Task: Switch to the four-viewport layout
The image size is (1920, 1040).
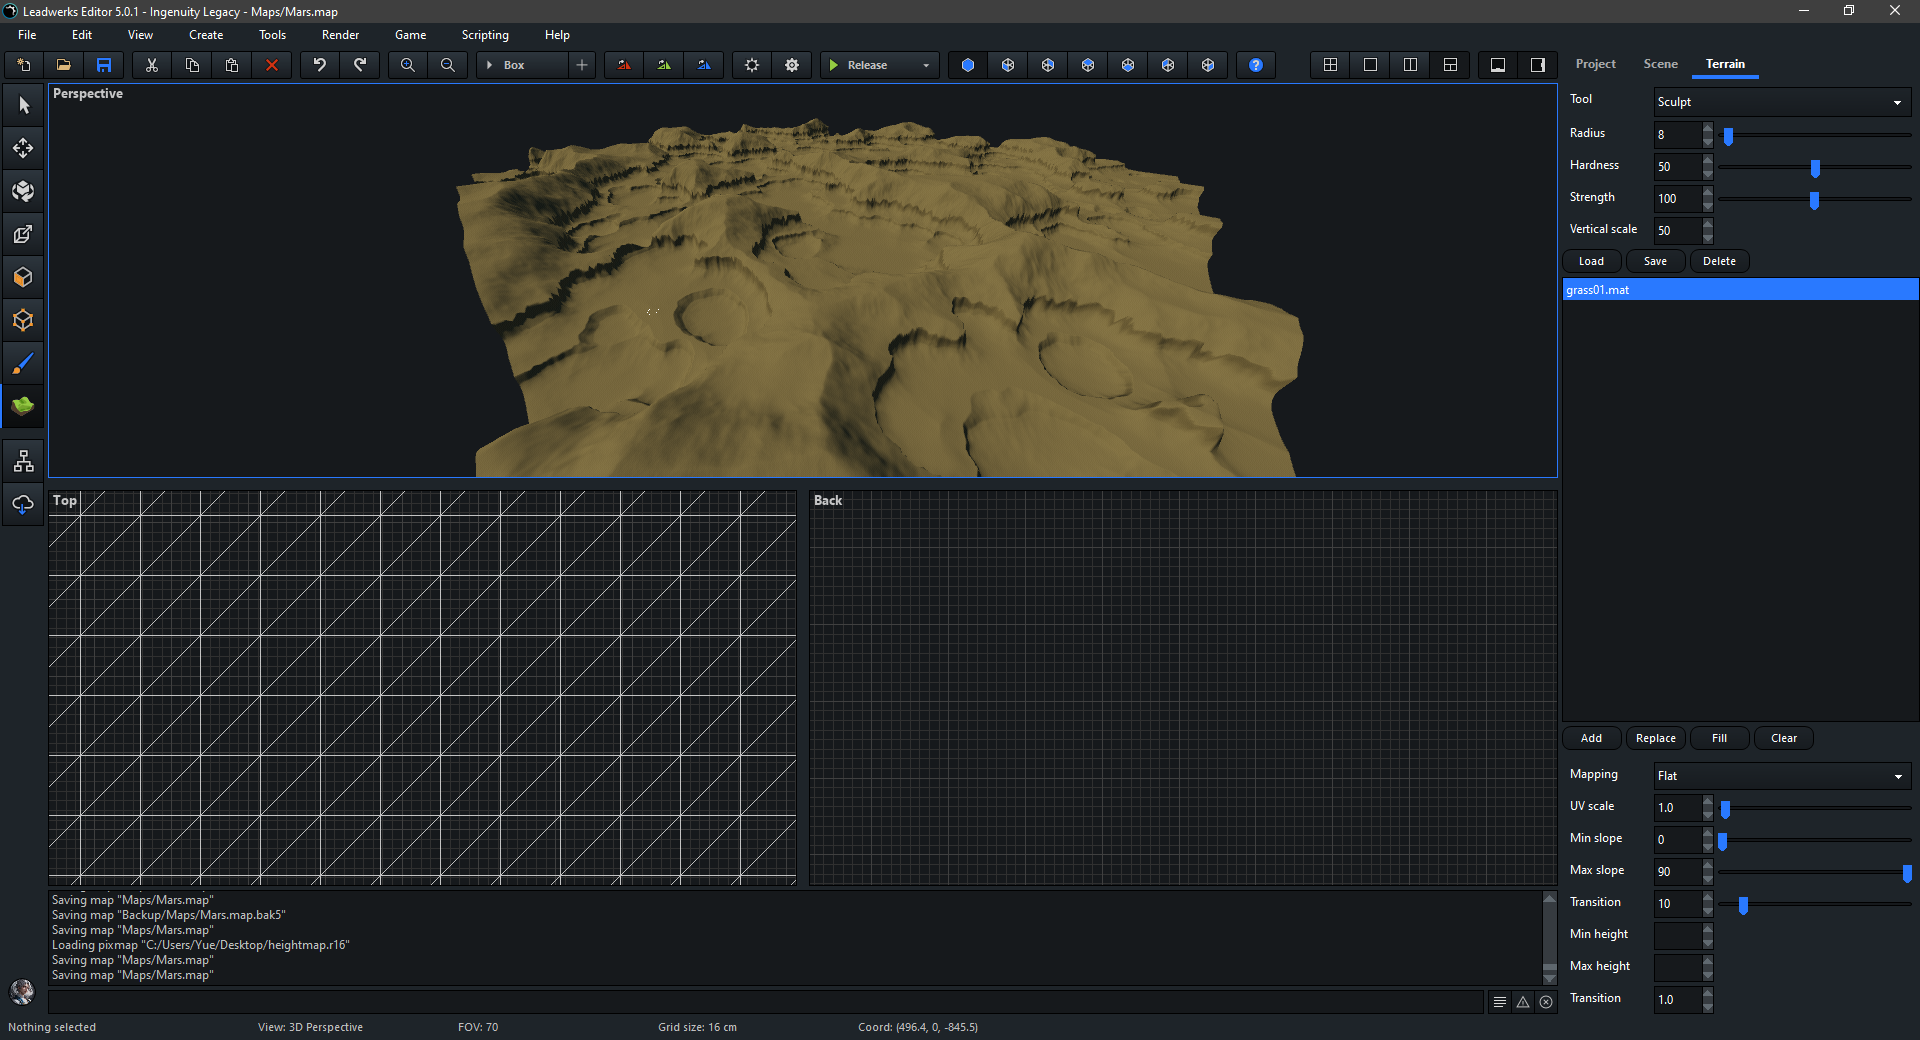Action: coord(1330,65)
